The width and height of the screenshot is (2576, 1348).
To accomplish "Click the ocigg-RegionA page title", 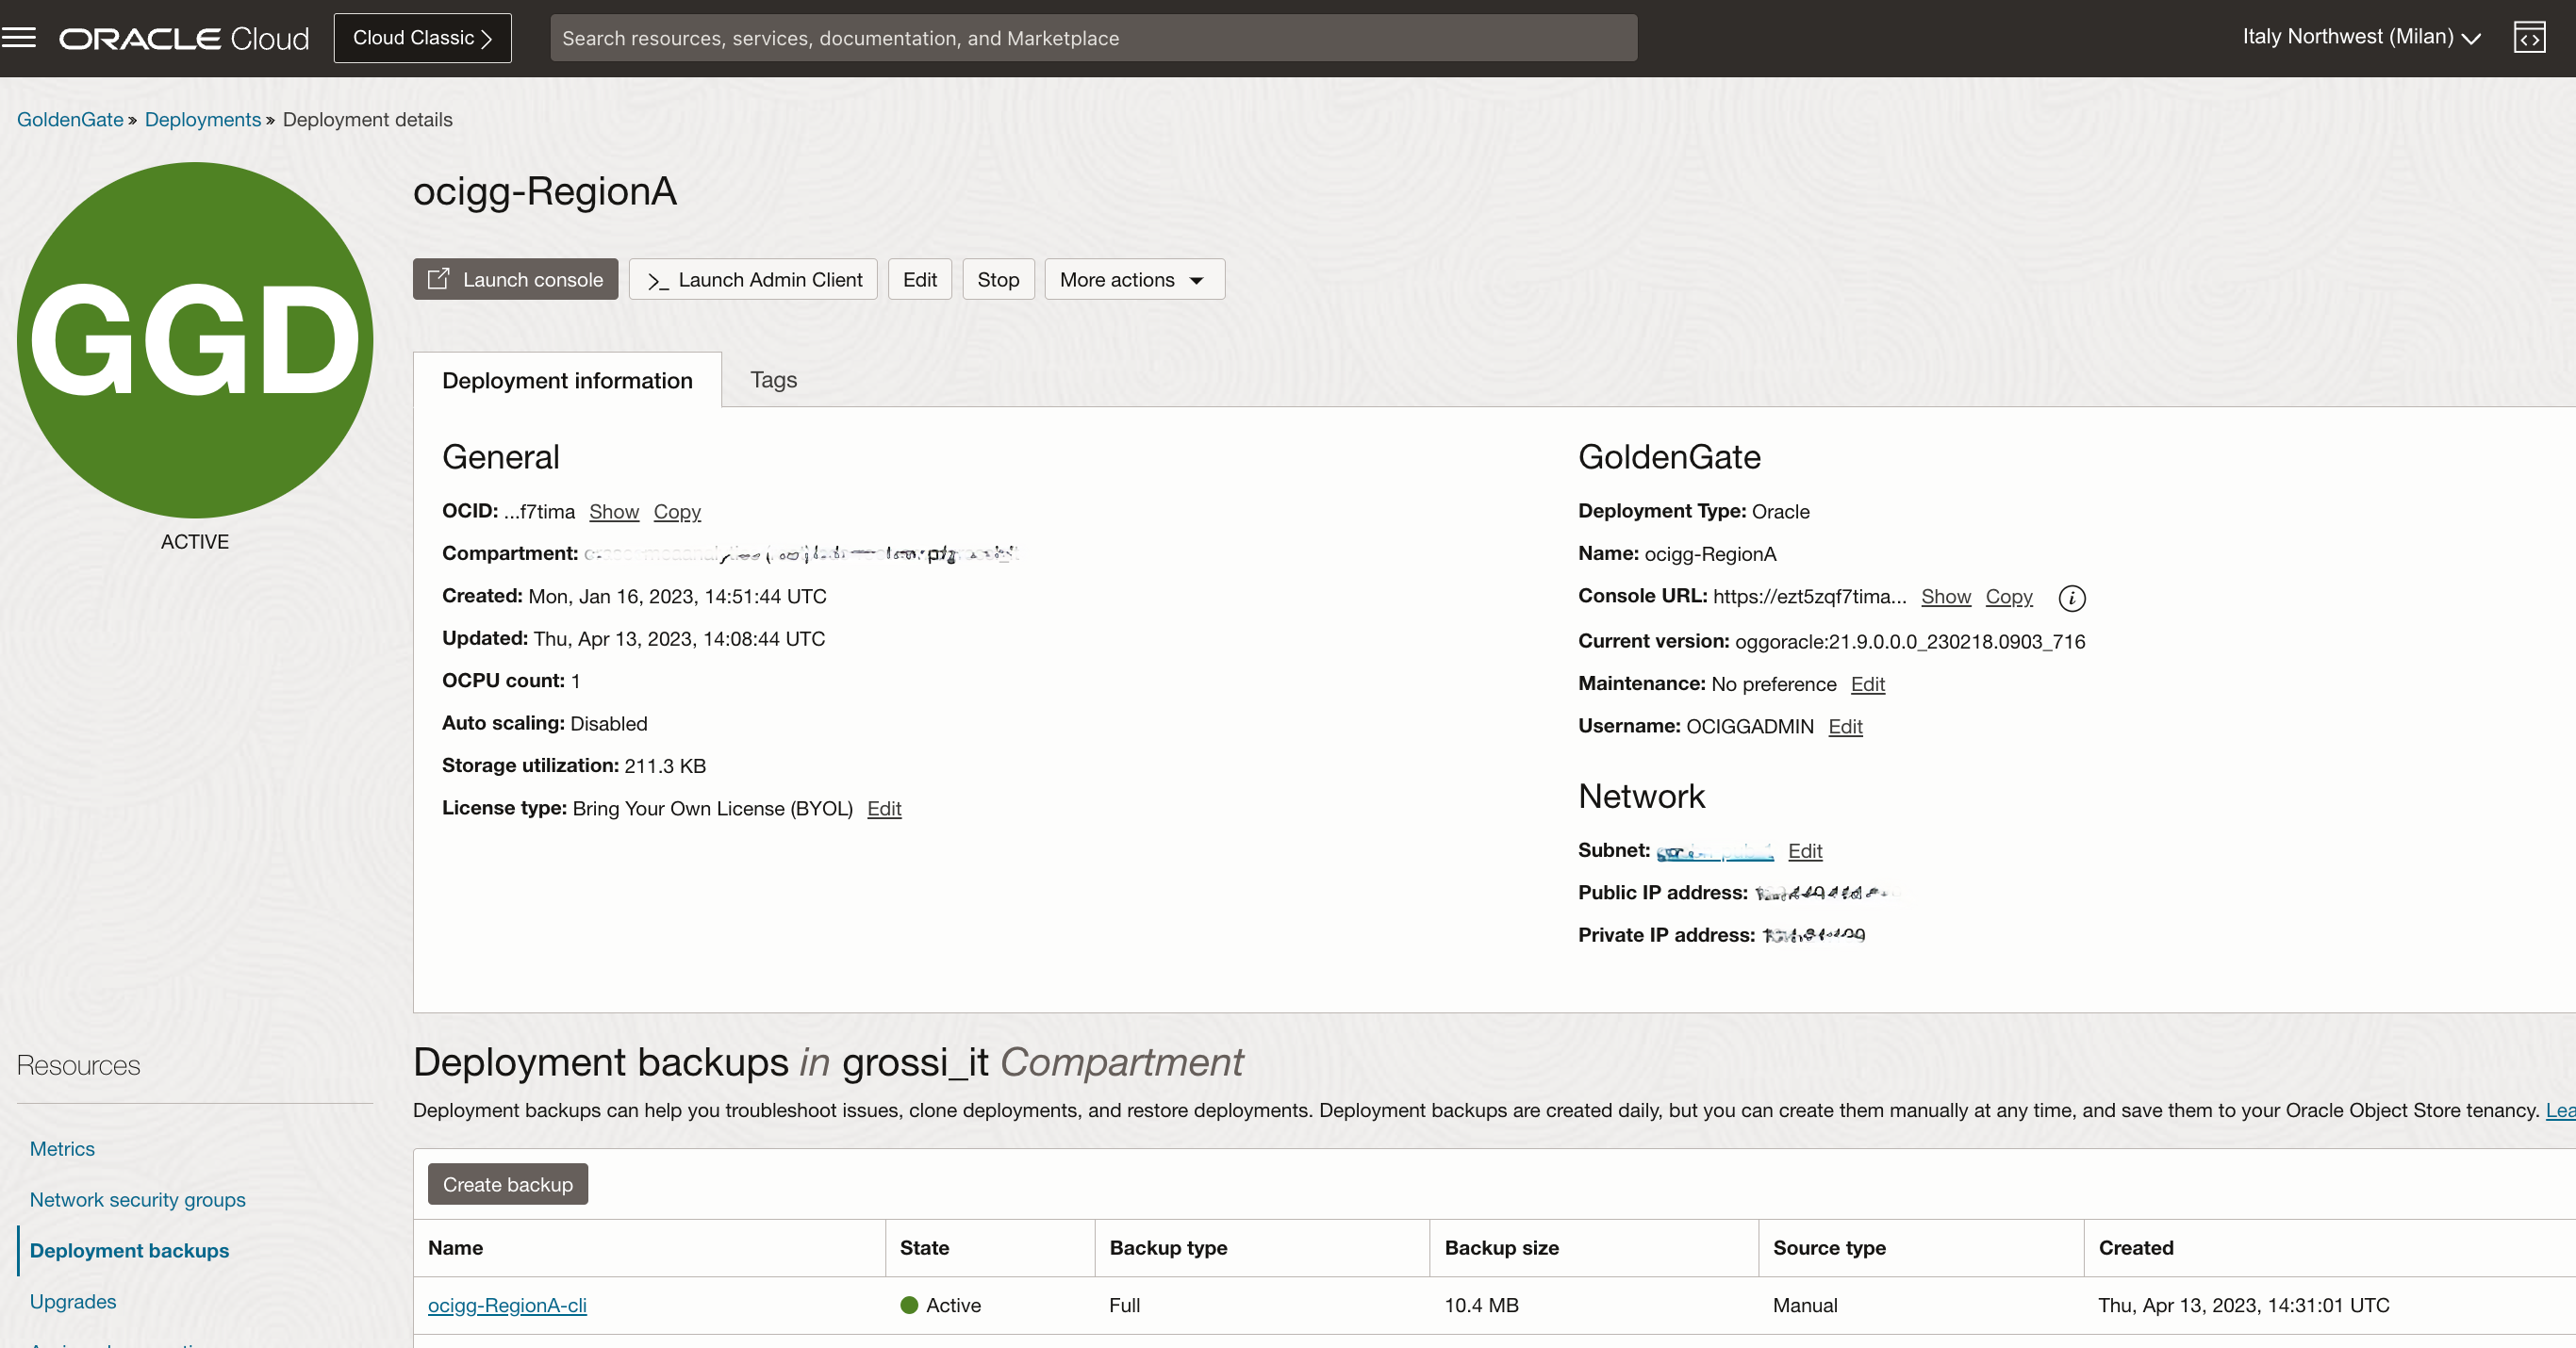I will pos(545,191).
